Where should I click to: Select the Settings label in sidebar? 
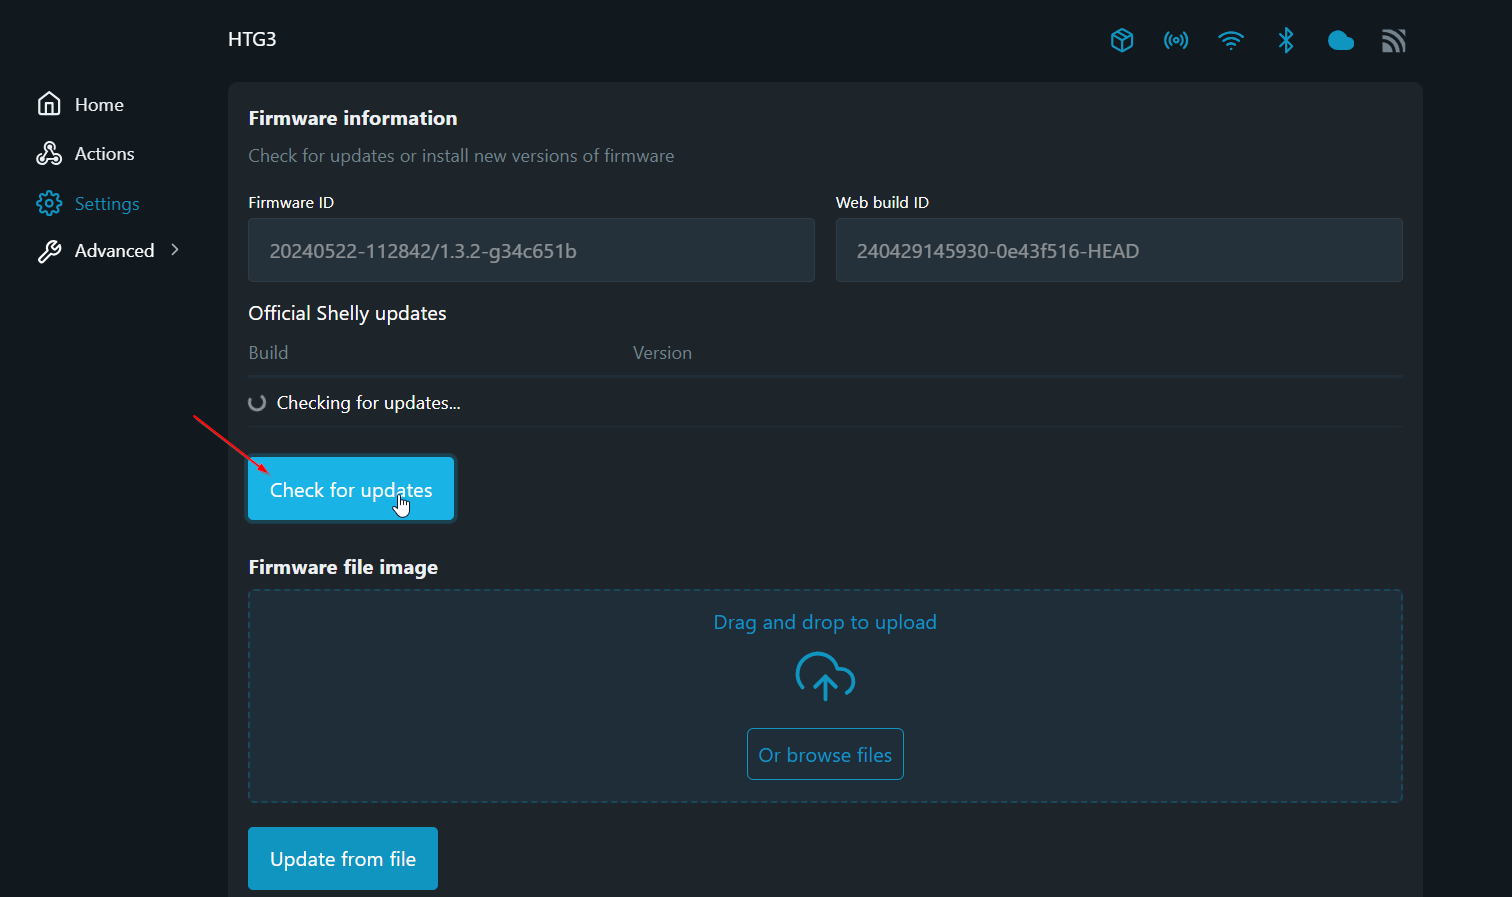[x=107, y=204]
